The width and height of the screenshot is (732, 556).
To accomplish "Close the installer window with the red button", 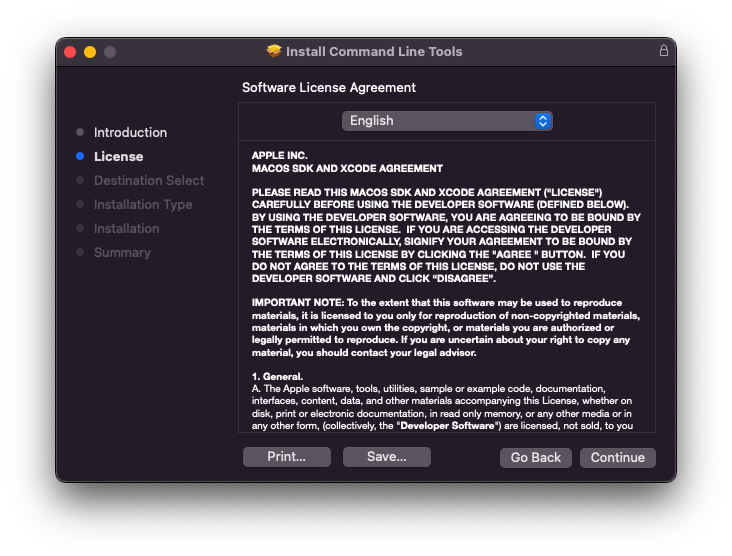I will coord(70,52).
